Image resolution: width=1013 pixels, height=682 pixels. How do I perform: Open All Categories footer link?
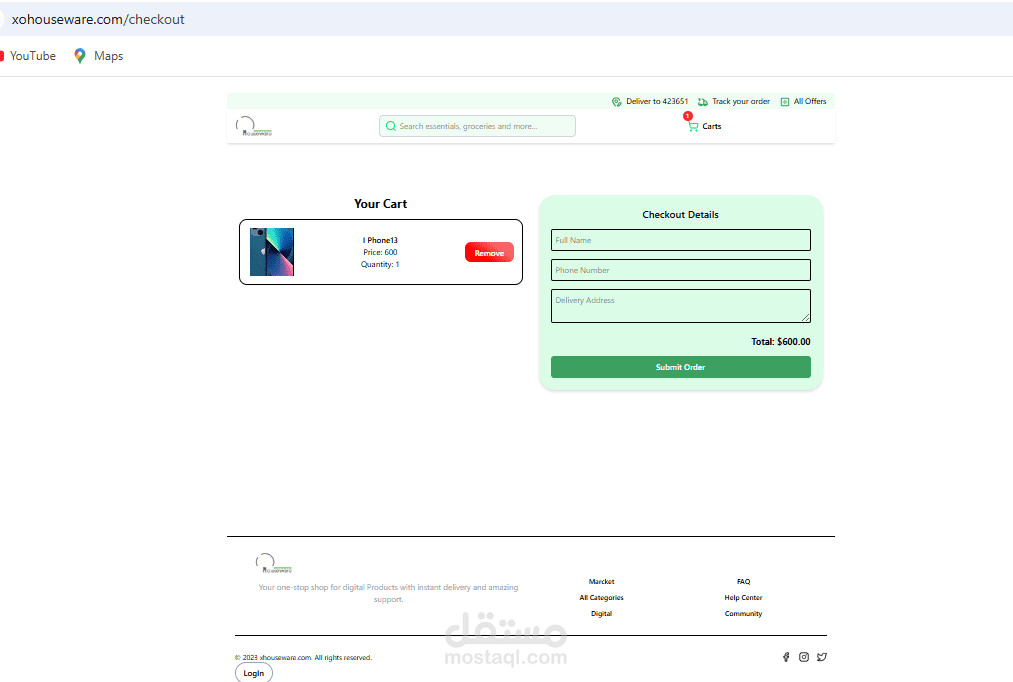coord(601,598)
